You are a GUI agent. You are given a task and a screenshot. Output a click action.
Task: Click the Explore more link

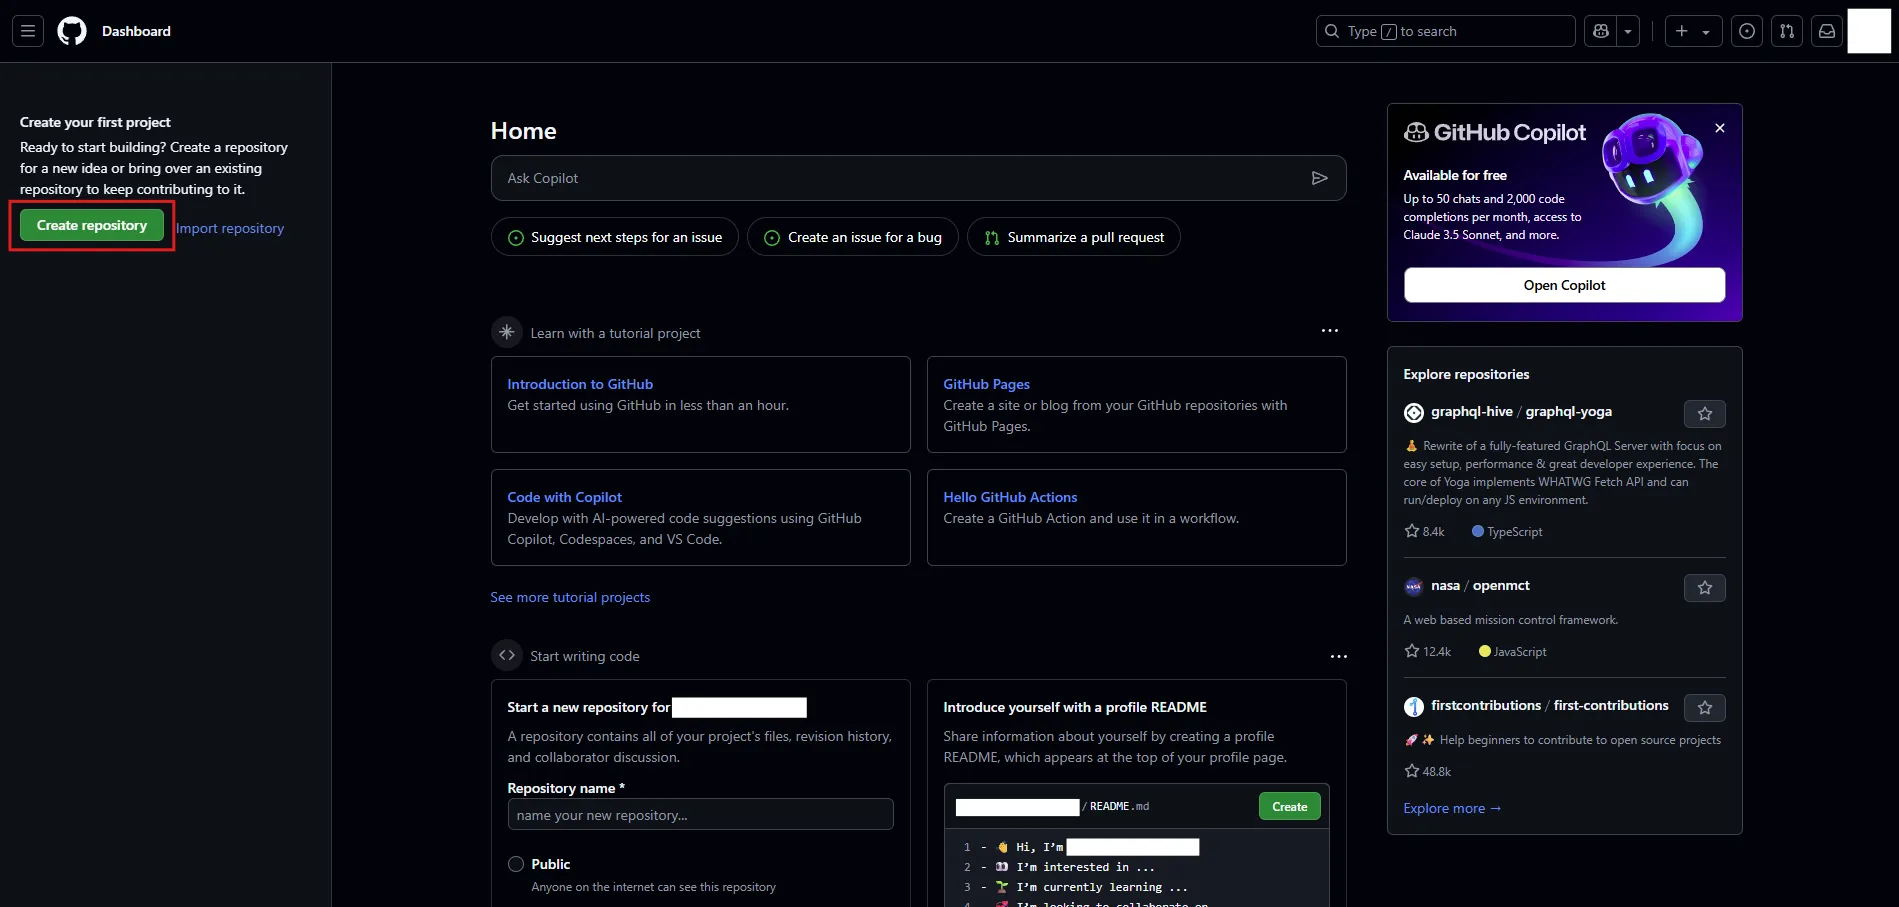pos(1452,808)
